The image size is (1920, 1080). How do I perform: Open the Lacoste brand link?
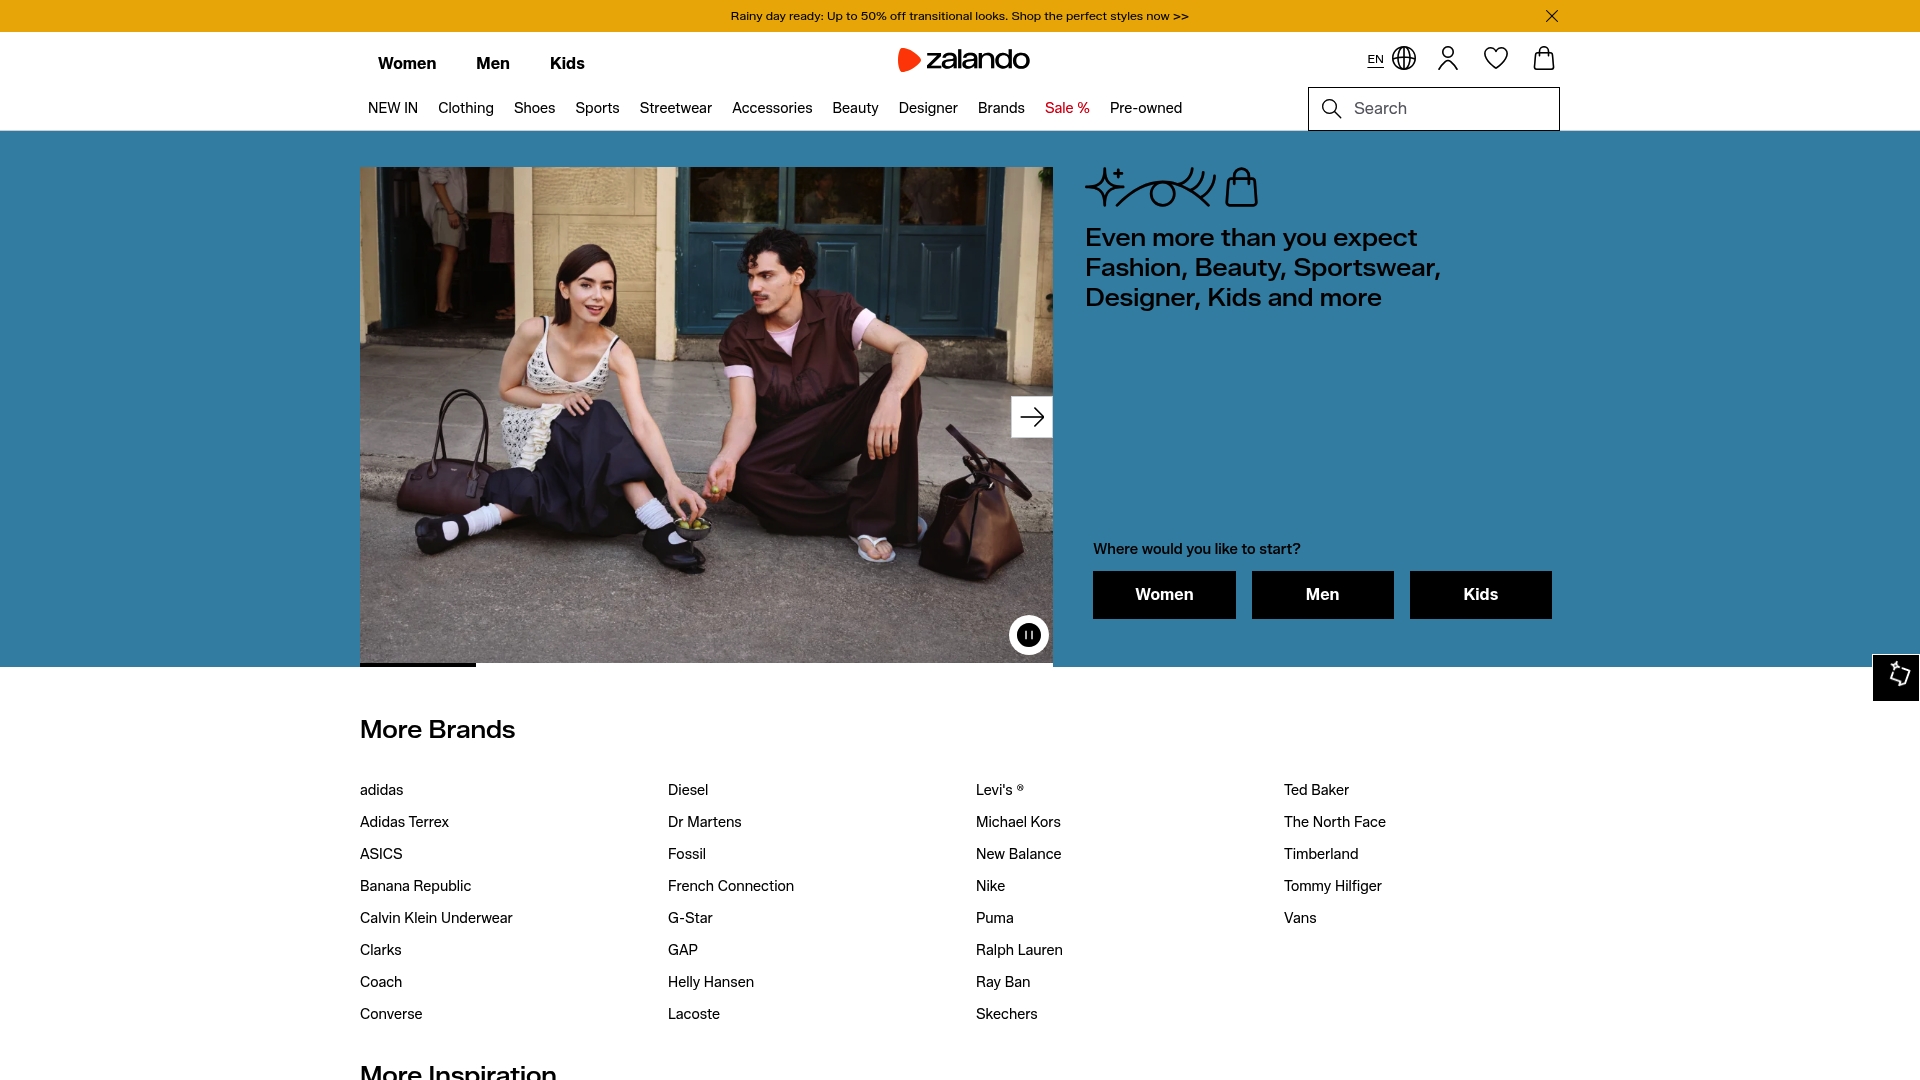pyautogui.click(x=694, y=1014)
